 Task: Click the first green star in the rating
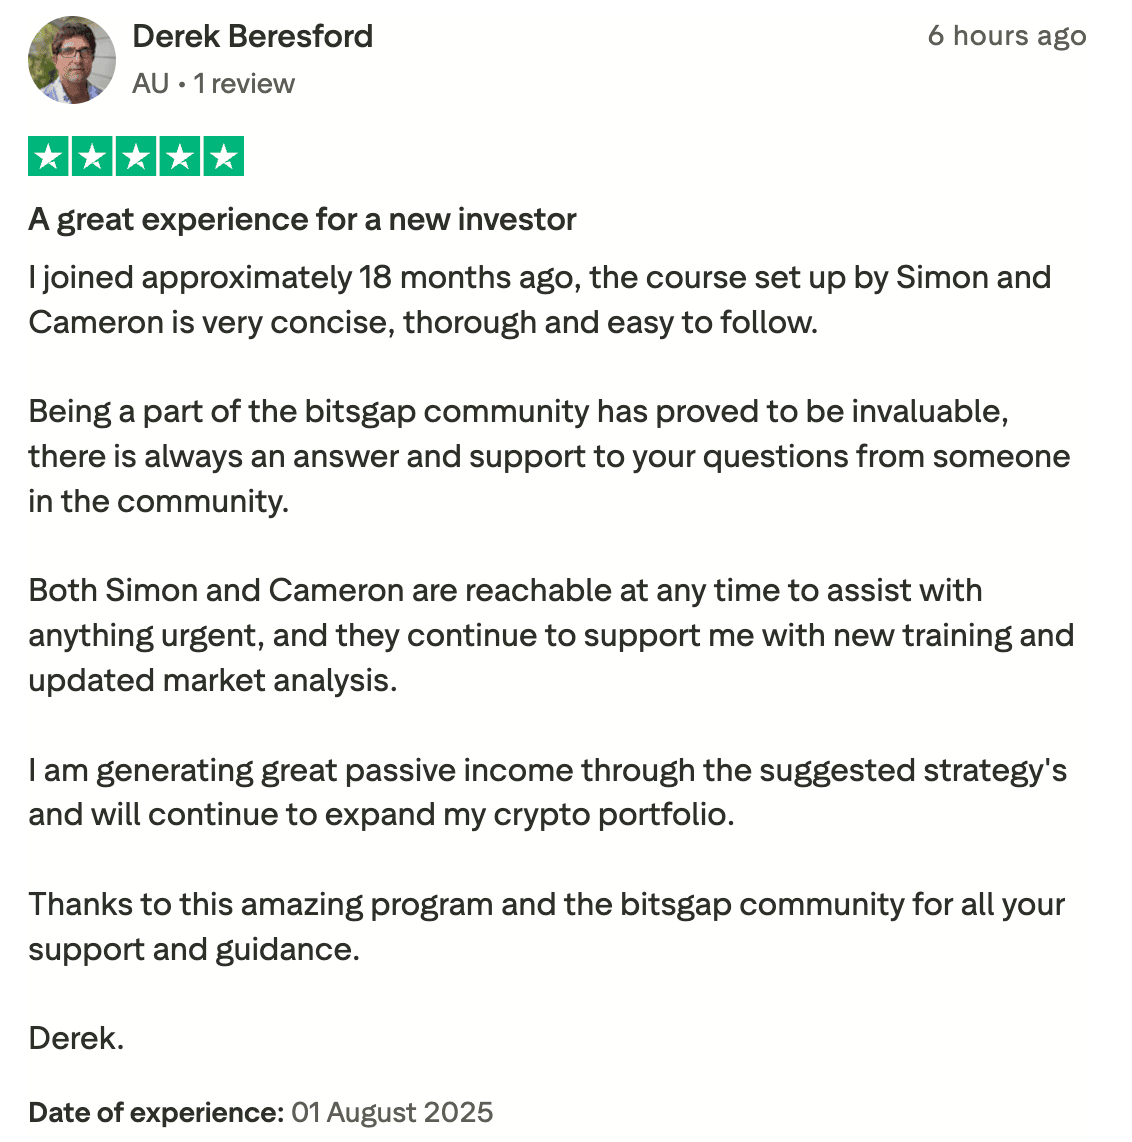(x=48, y=157)
